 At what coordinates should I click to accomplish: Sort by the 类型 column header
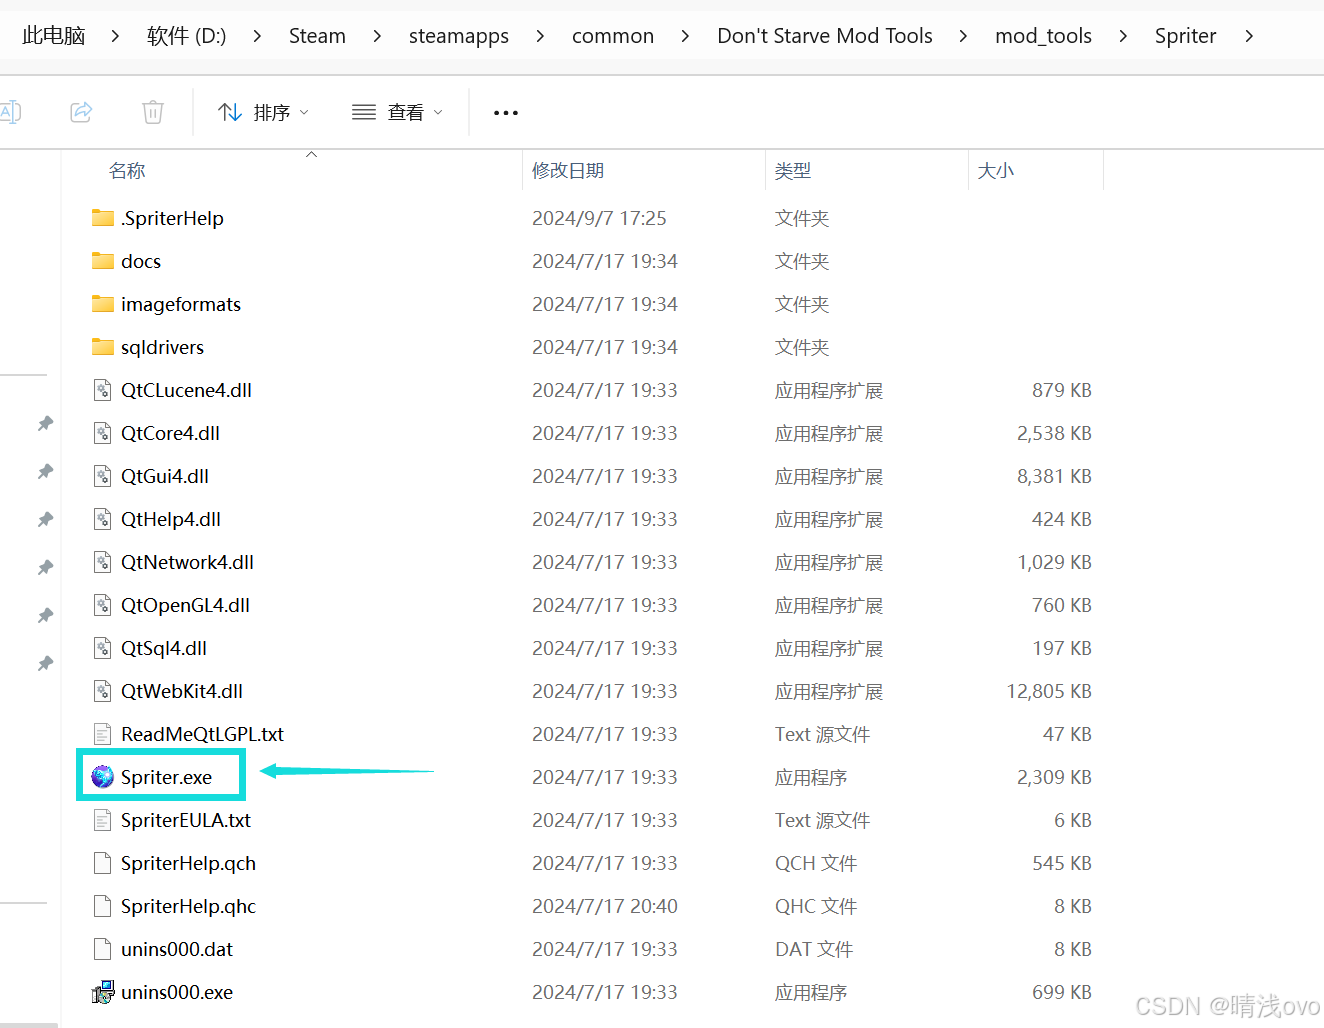tap(793, 171)
